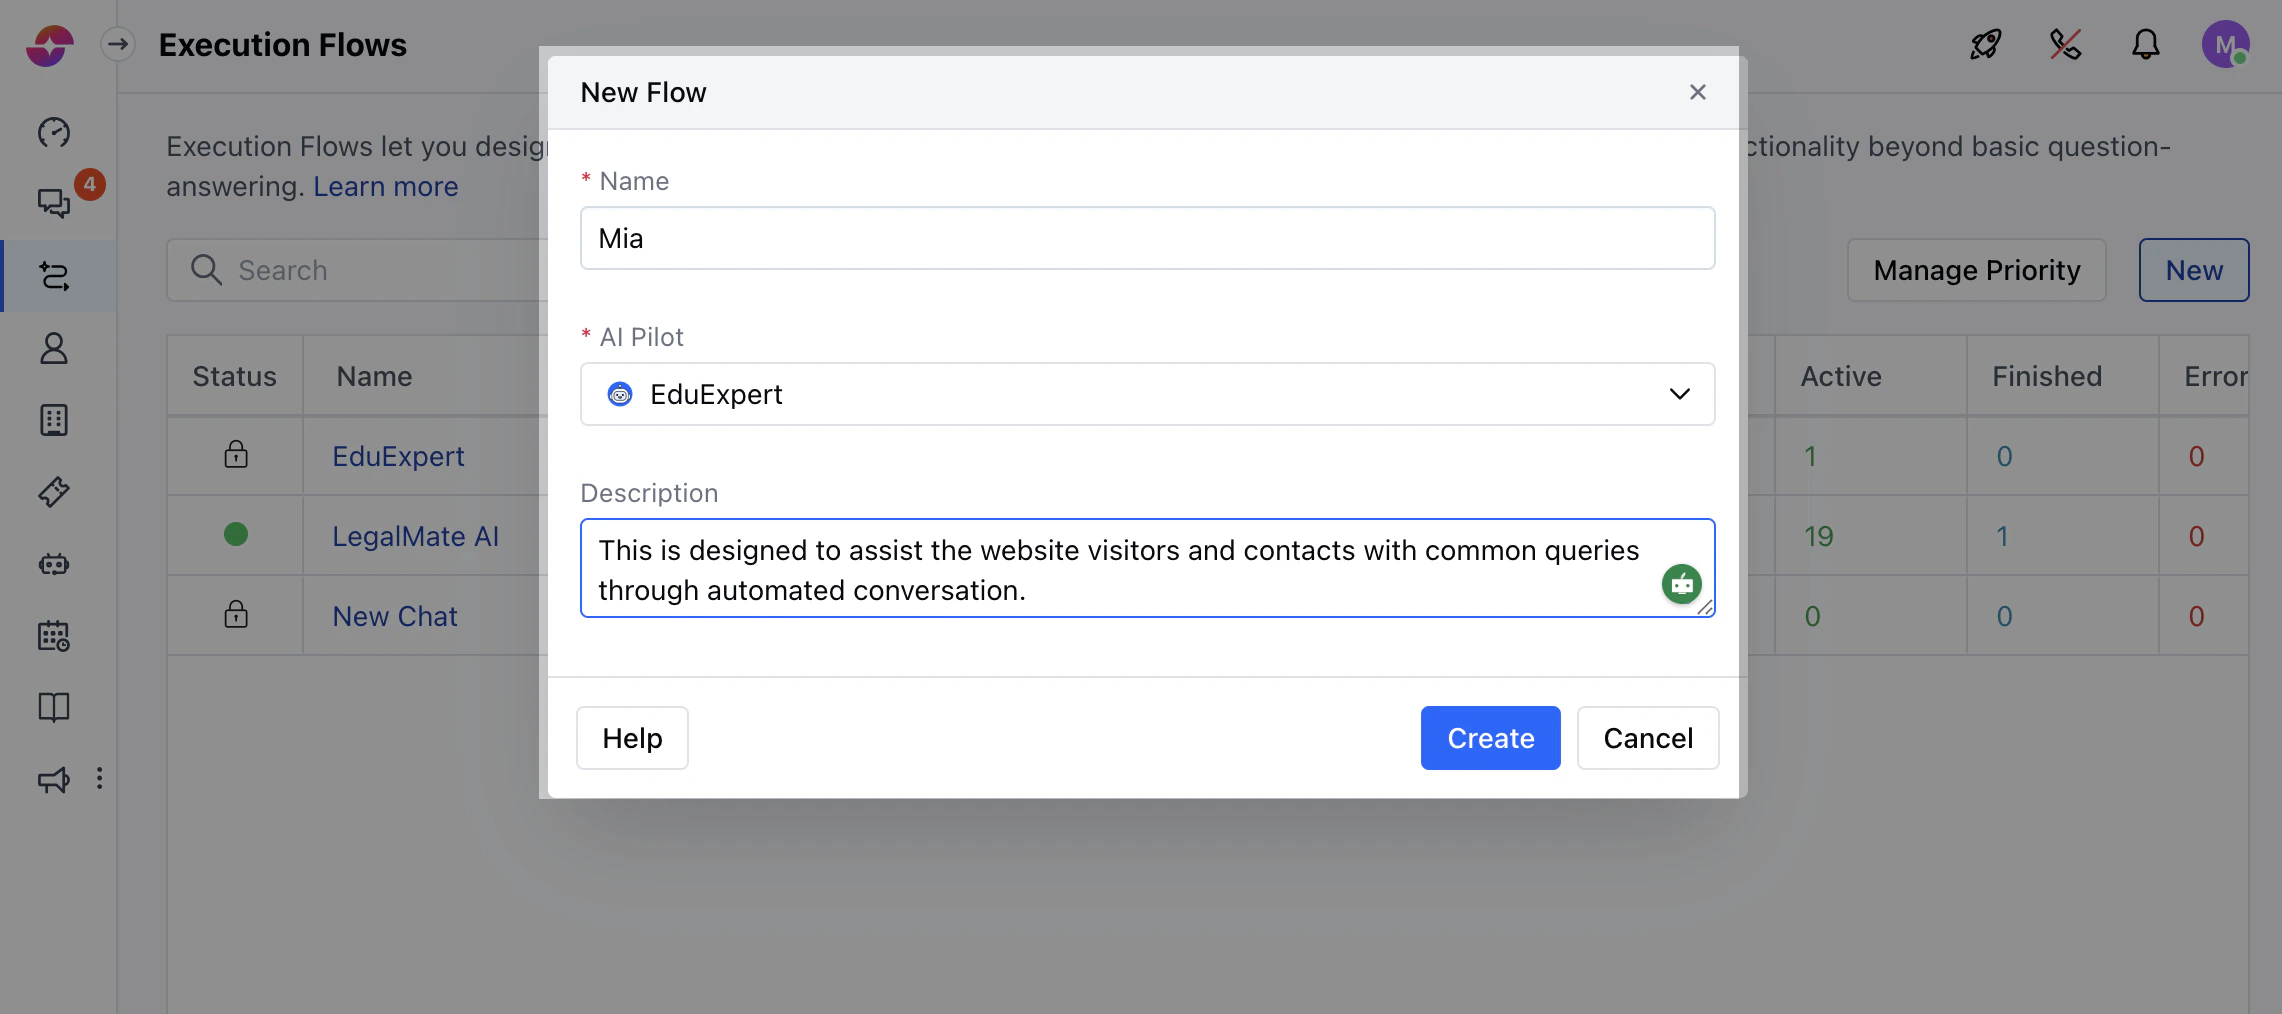Follow the Learn more link
The width and height of the screenshot is (2282, 1014).
tap(386, 187)
